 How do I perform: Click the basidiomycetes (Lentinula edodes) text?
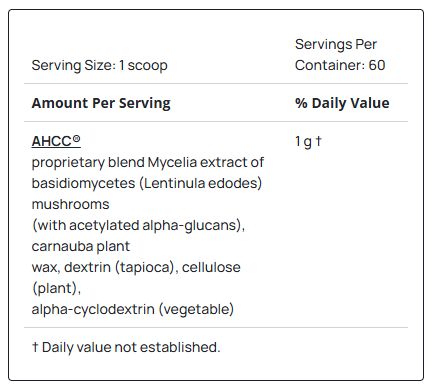(147, 183)
